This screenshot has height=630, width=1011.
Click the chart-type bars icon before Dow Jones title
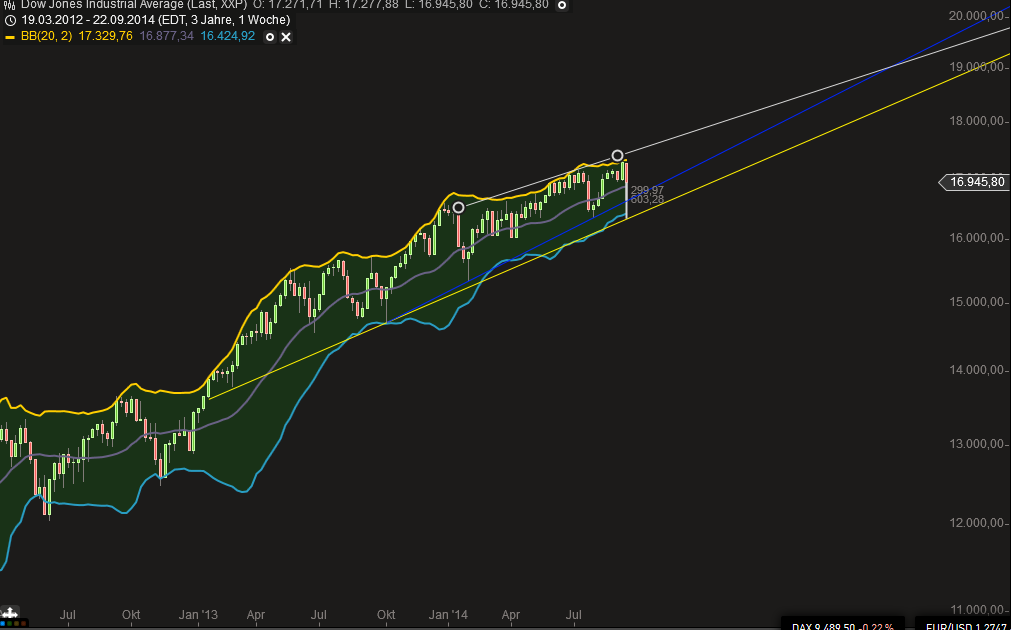pyautogui.click(x=9, y=5)
